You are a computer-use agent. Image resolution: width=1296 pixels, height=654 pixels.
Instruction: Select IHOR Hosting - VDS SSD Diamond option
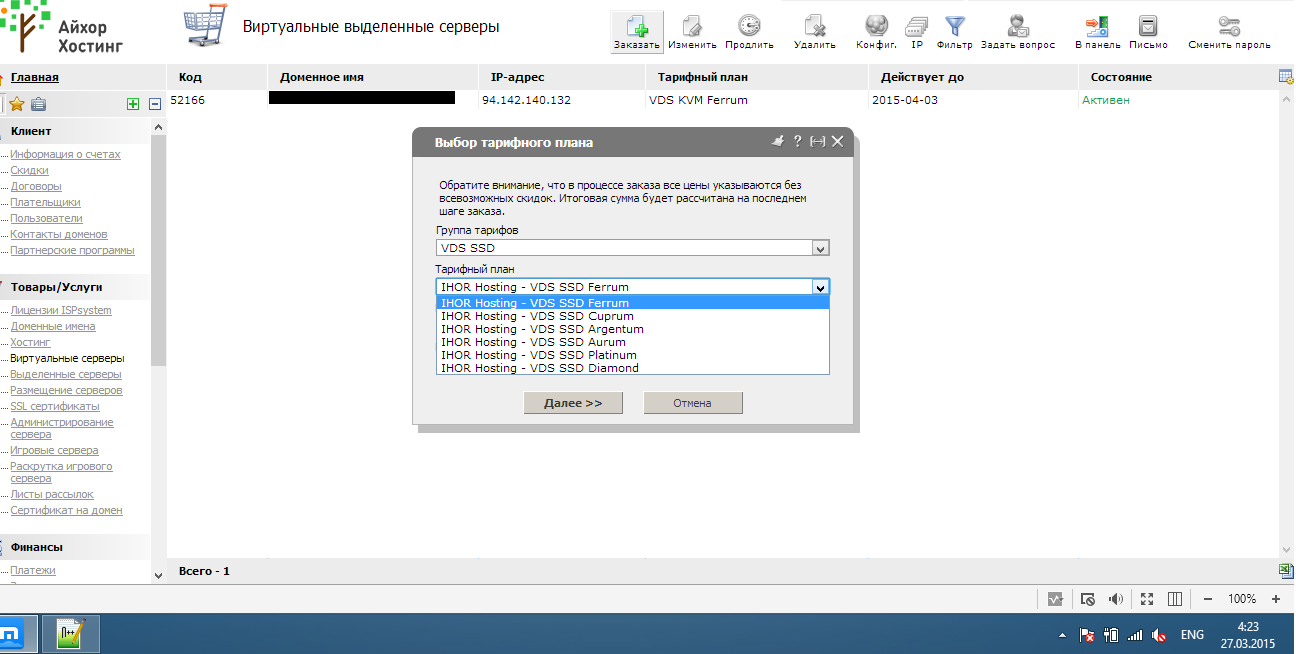[x=632, y=368]
